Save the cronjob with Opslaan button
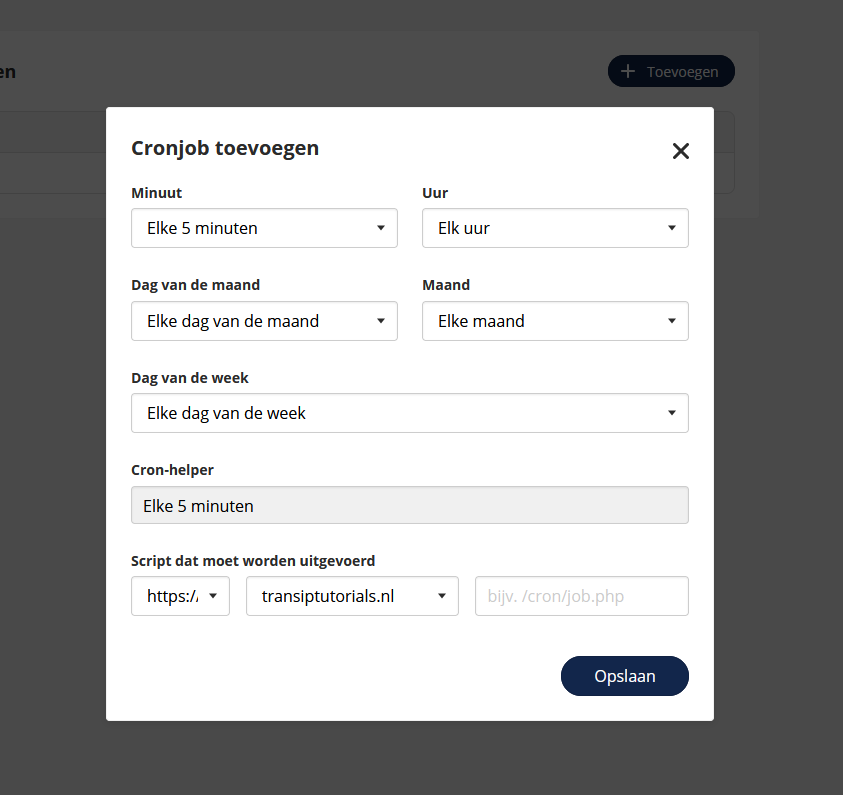The width and height of the screenshot is (843, 795). pyautogui.click(x=624, y=676)
